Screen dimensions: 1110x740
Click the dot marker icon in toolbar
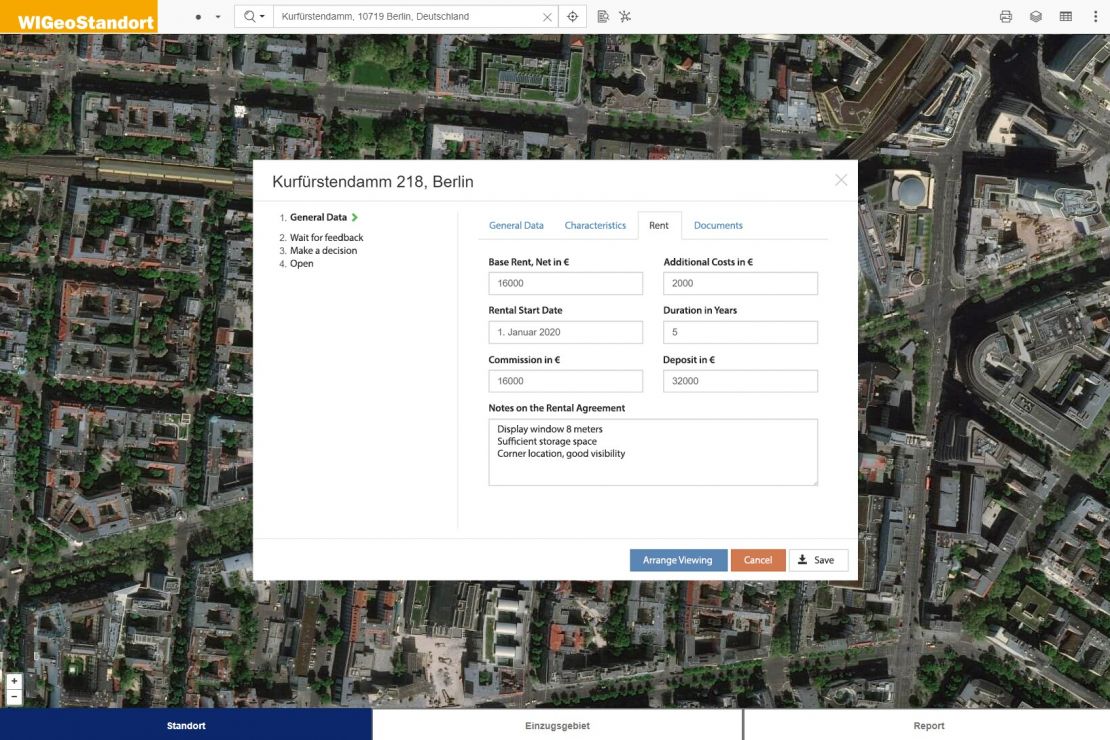tap(198, 16)
